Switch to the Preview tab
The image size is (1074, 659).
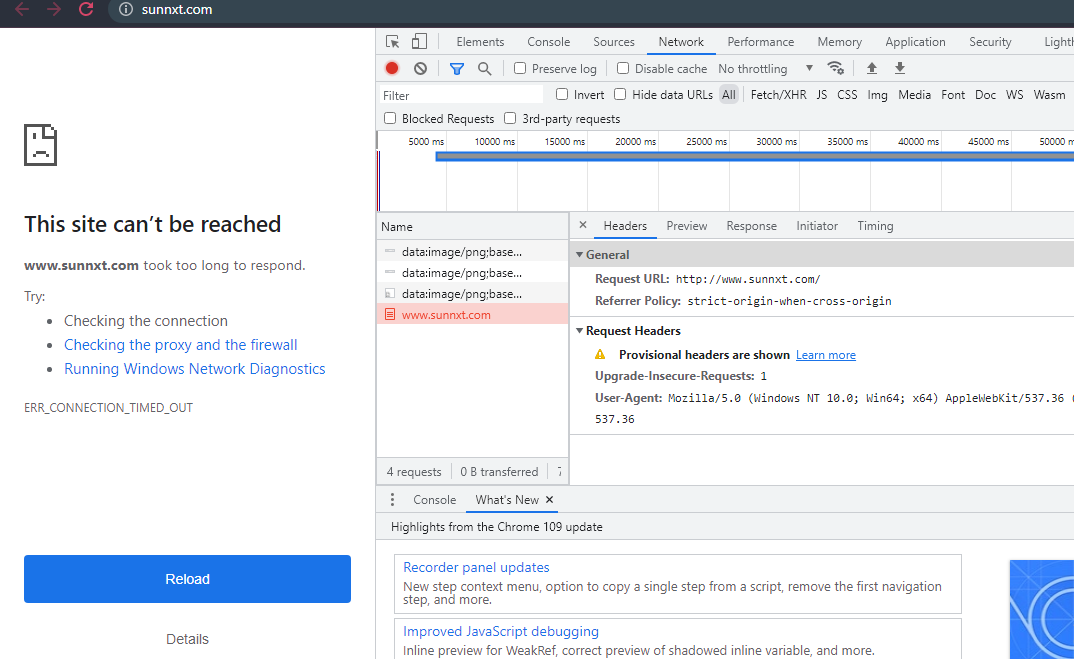(x=686, y=225)
